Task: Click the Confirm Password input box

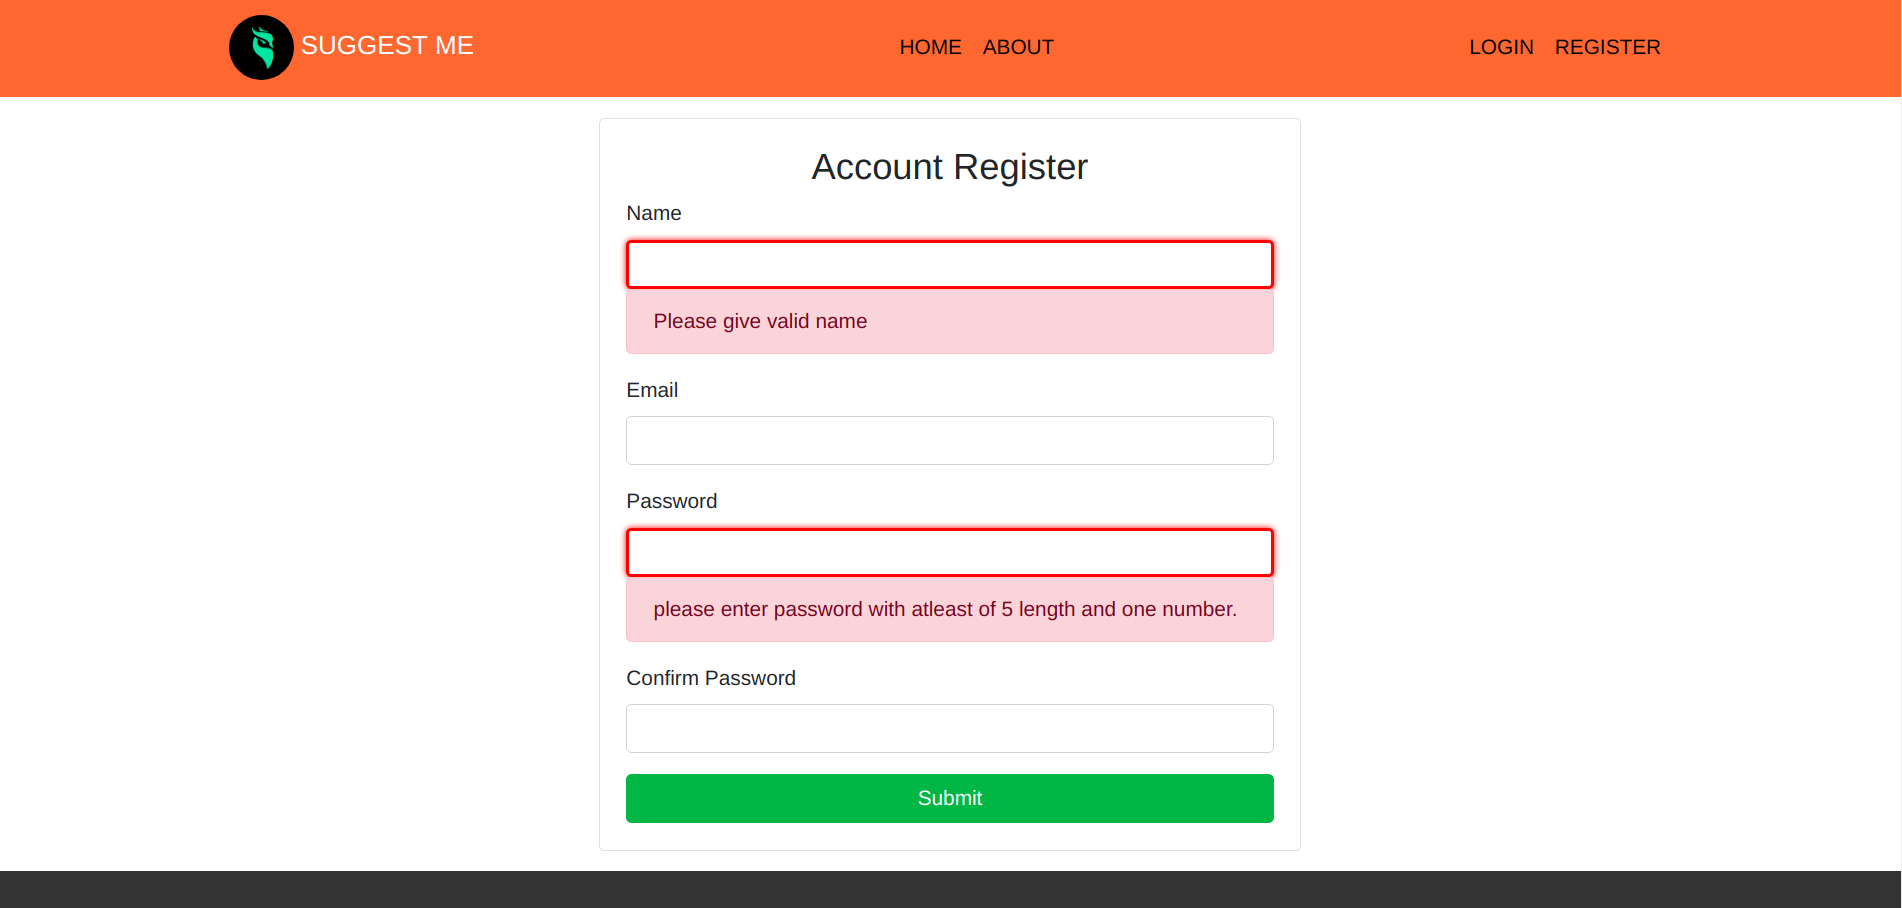Action: [x=949, y=729]
